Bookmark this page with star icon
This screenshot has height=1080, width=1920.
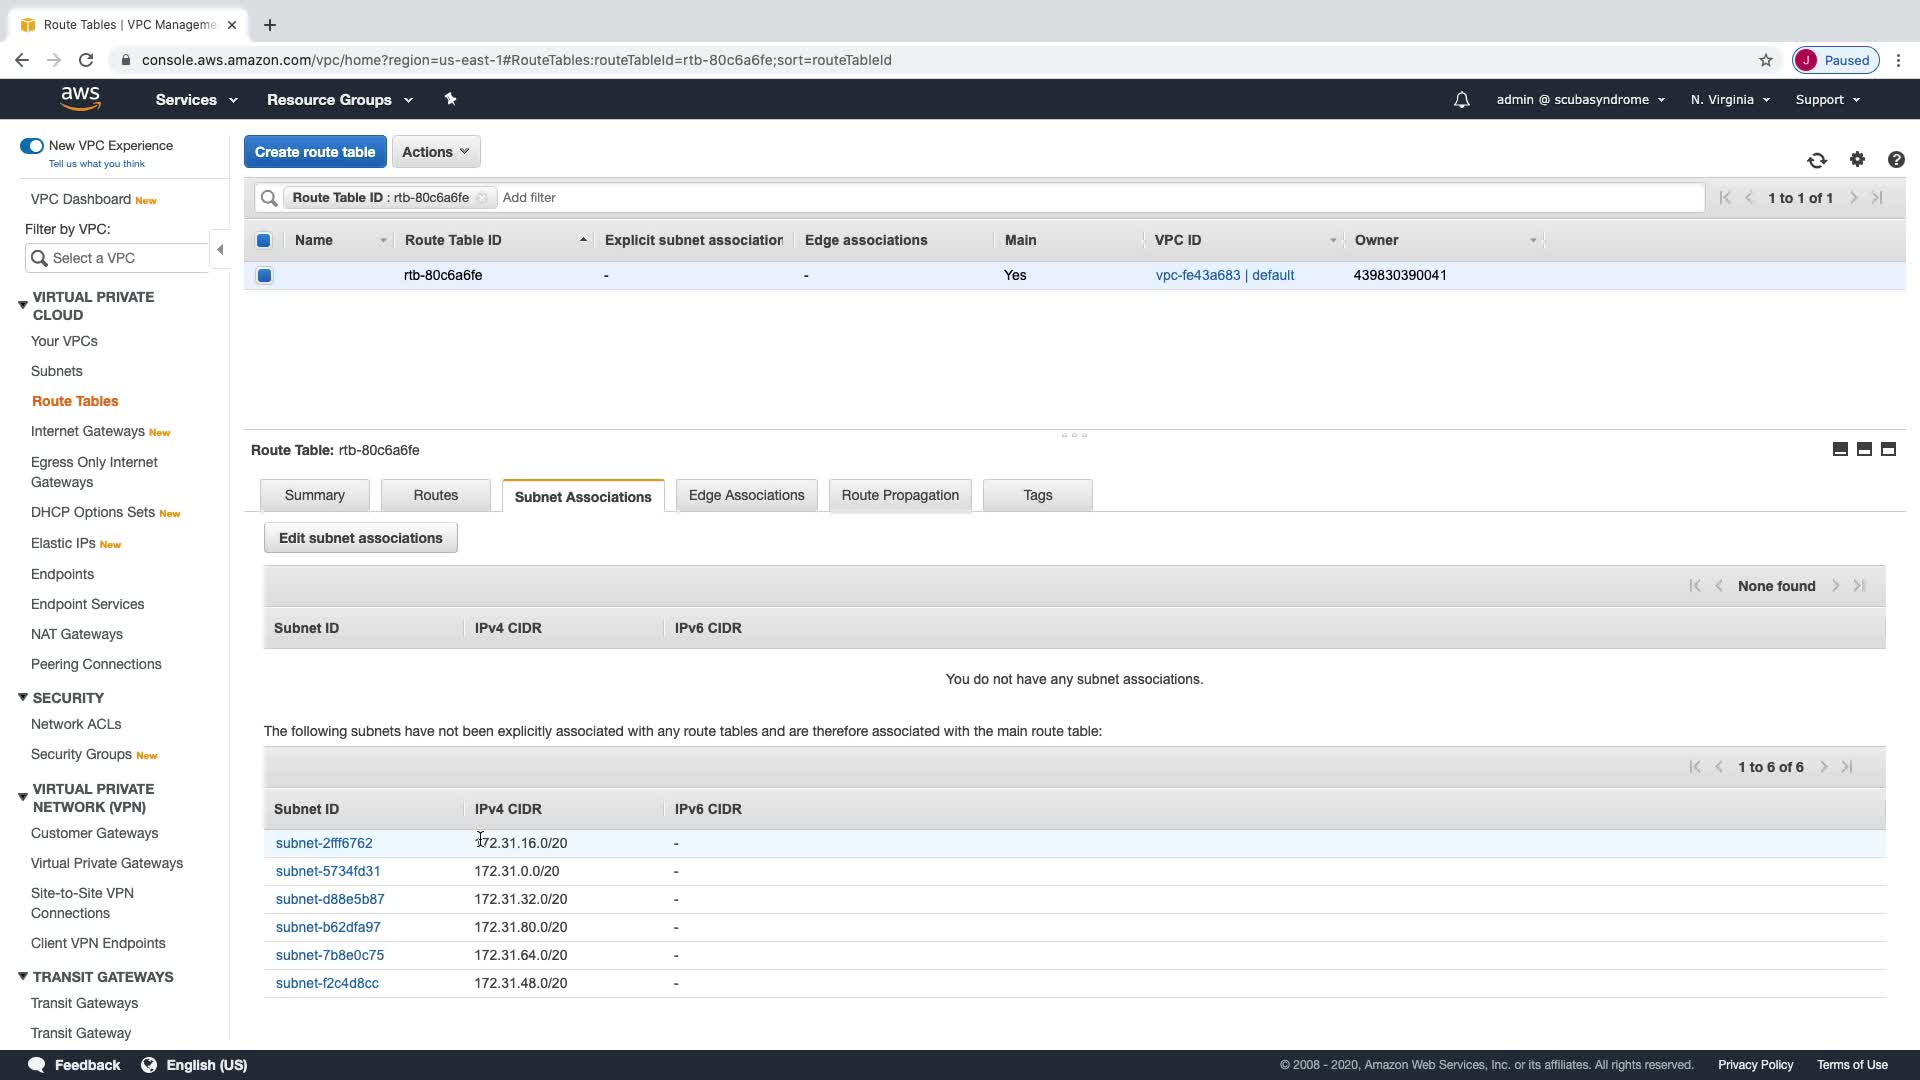(x=1766, y=60)
